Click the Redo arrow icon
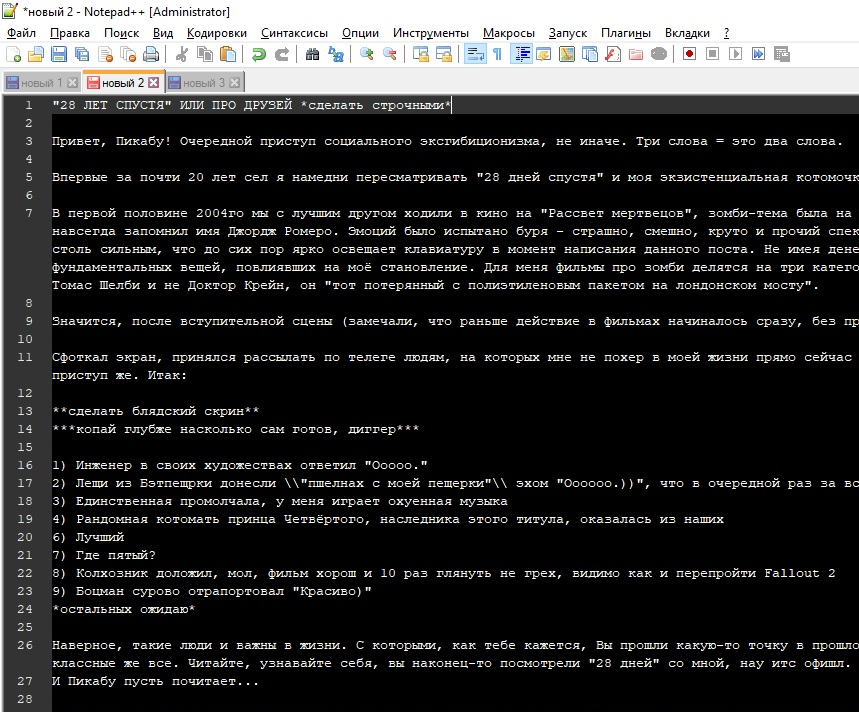 282,54
